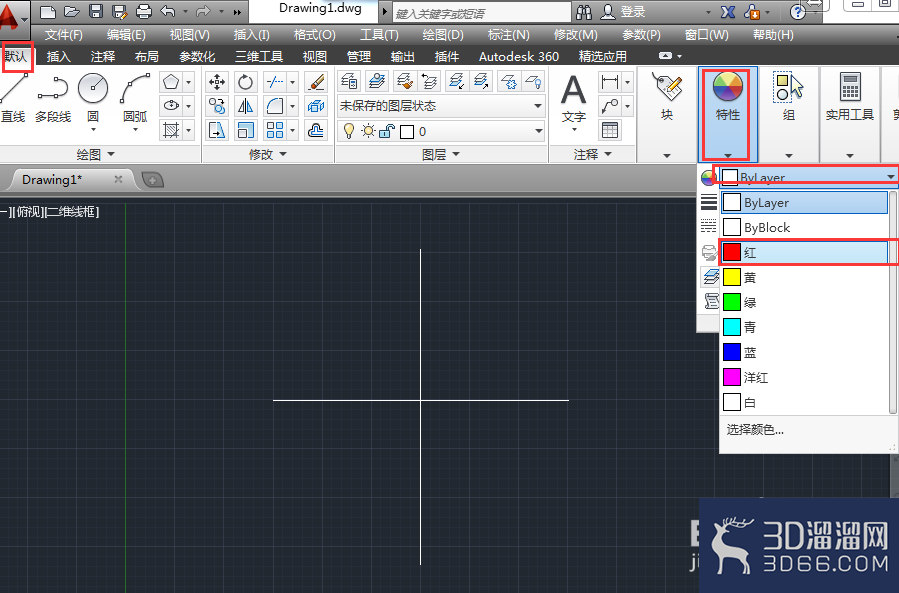Screen dimensions: 899x593
Task: Open the 修改(M) menu
Action: pyautogui.click(x=575, y=35)
